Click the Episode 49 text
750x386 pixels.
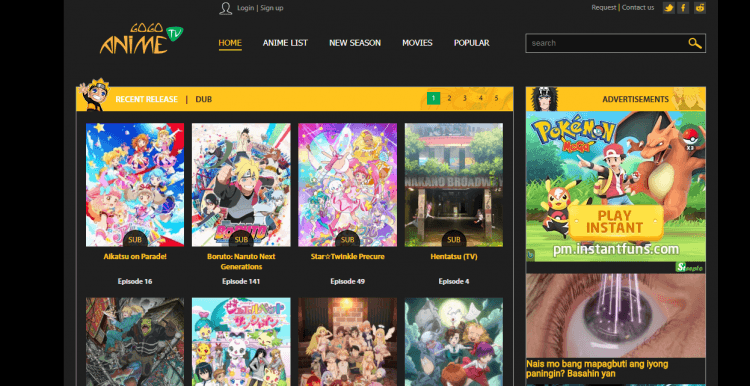348,282
